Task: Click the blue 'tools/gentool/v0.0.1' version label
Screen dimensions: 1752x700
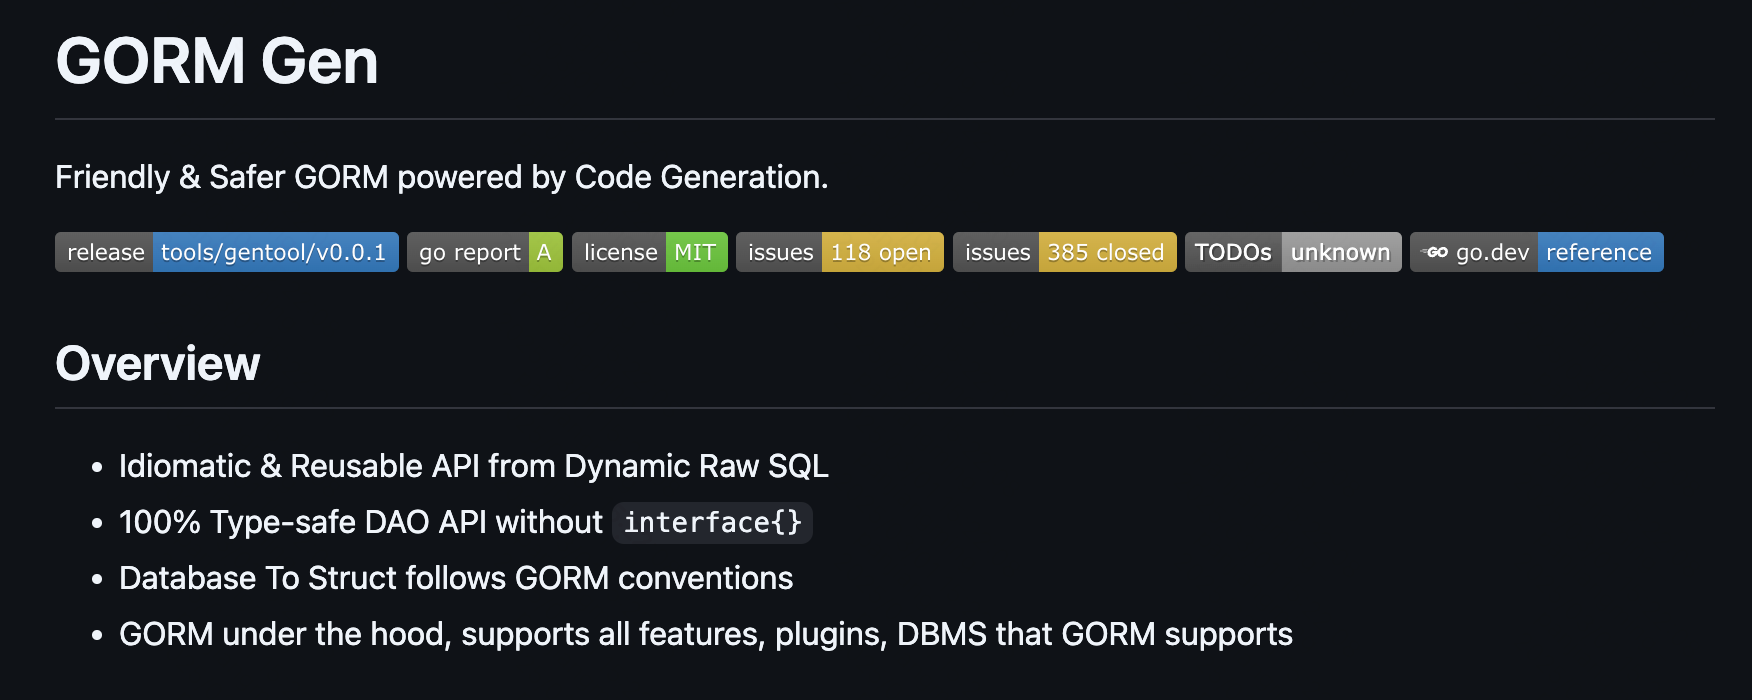Action: 274,252
